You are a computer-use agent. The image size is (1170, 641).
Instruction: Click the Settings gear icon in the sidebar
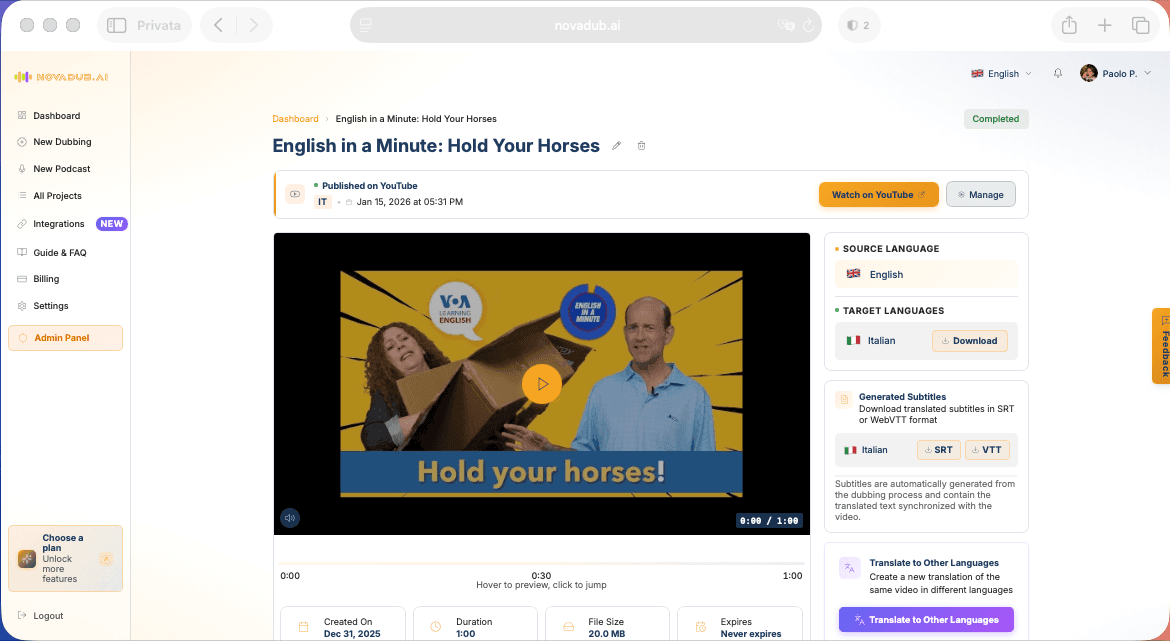click(20, 305)
